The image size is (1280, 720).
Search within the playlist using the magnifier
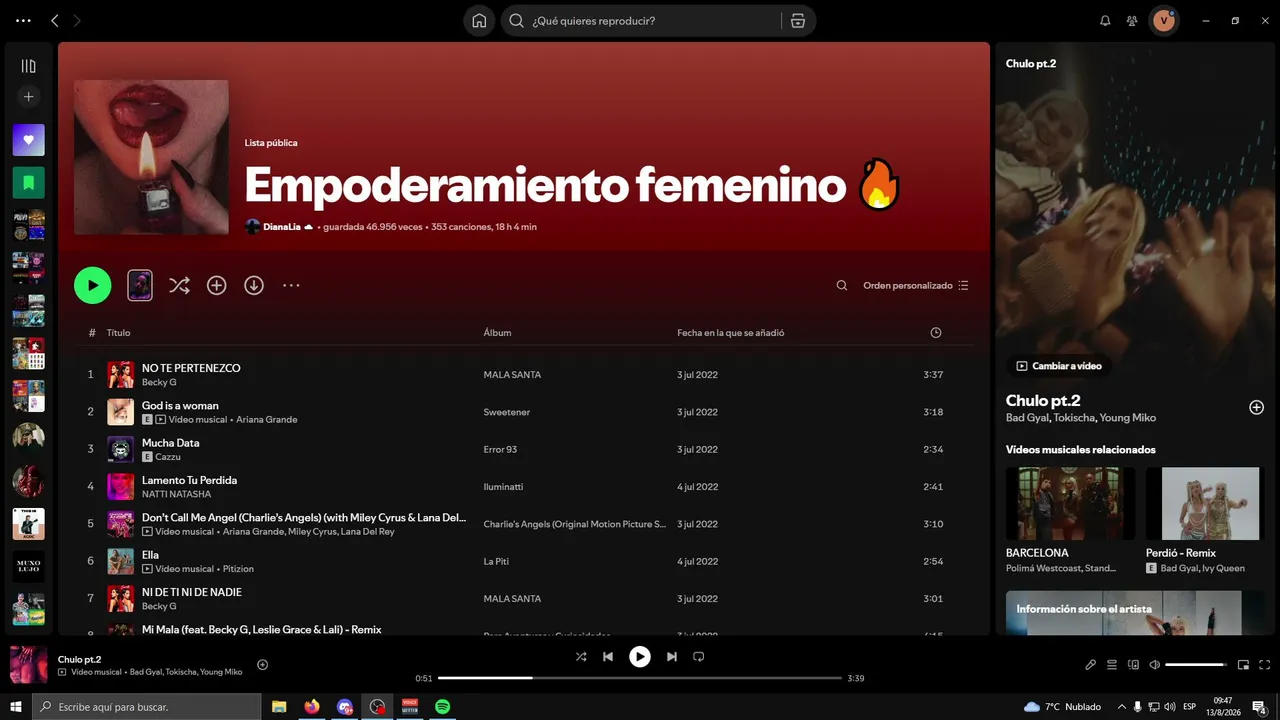[842, 286]
